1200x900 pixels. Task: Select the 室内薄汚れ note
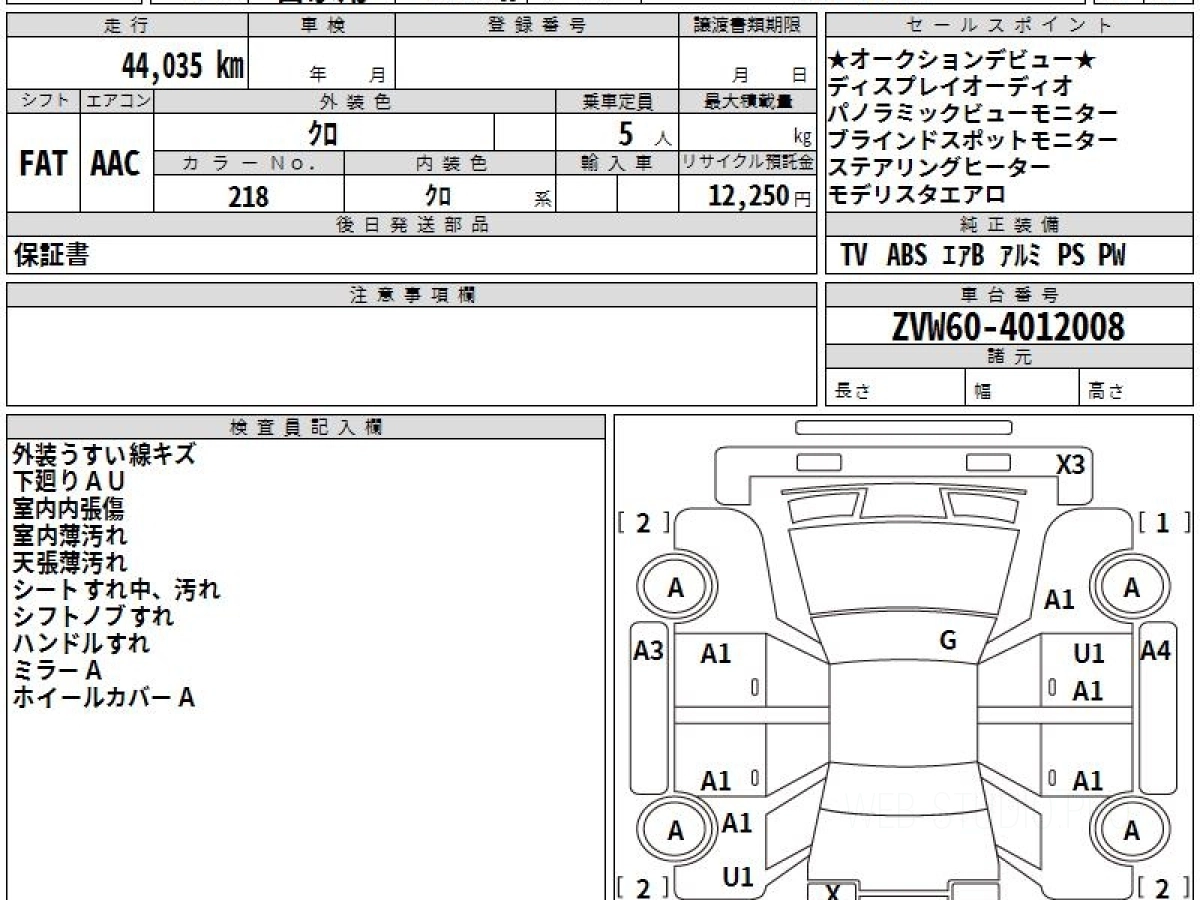click(x=70, y=536)
